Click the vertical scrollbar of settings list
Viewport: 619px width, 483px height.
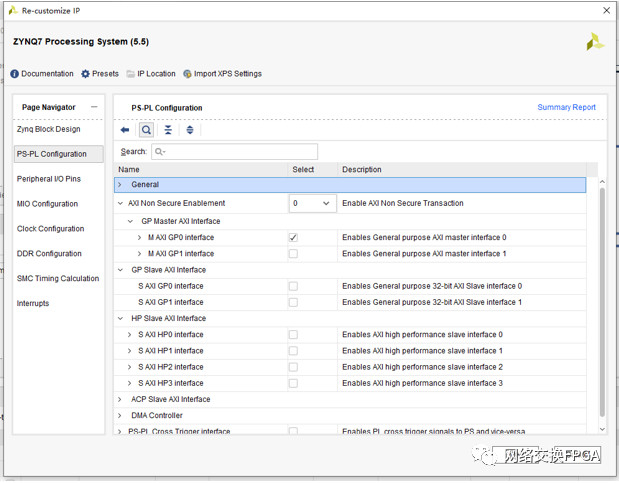click(602, 300)
